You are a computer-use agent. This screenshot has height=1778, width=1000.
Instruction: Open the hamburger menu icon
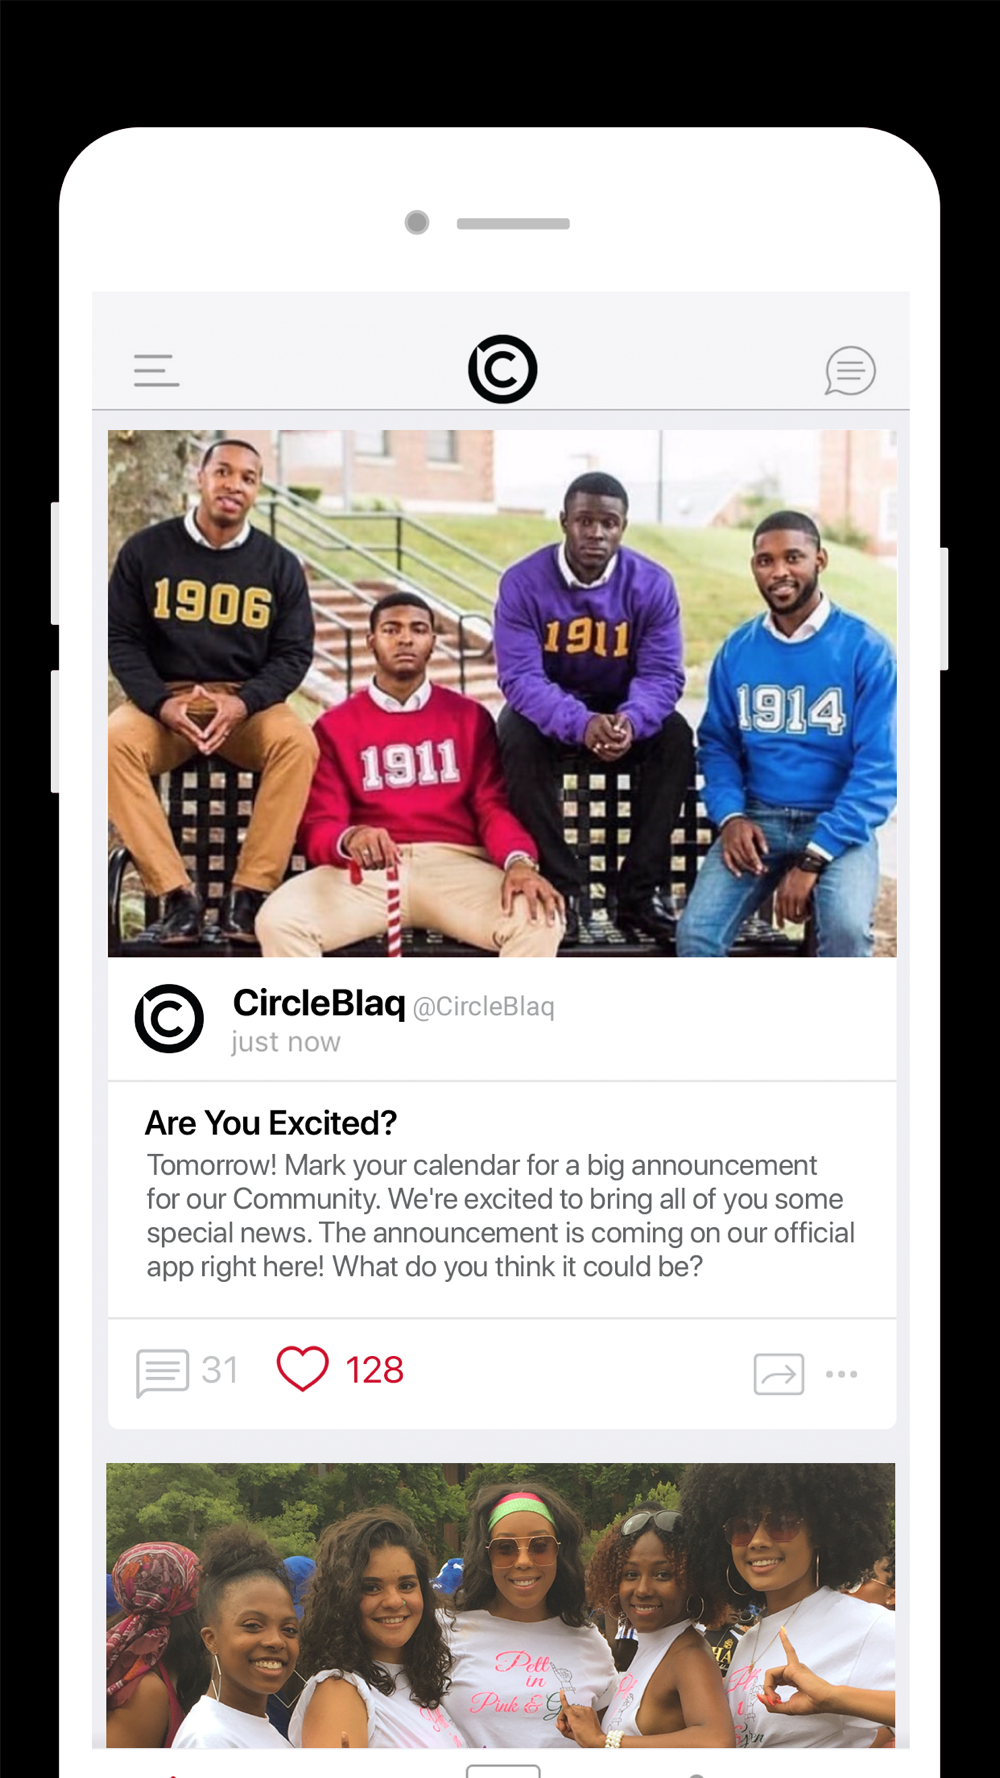[x=157, y=370]
